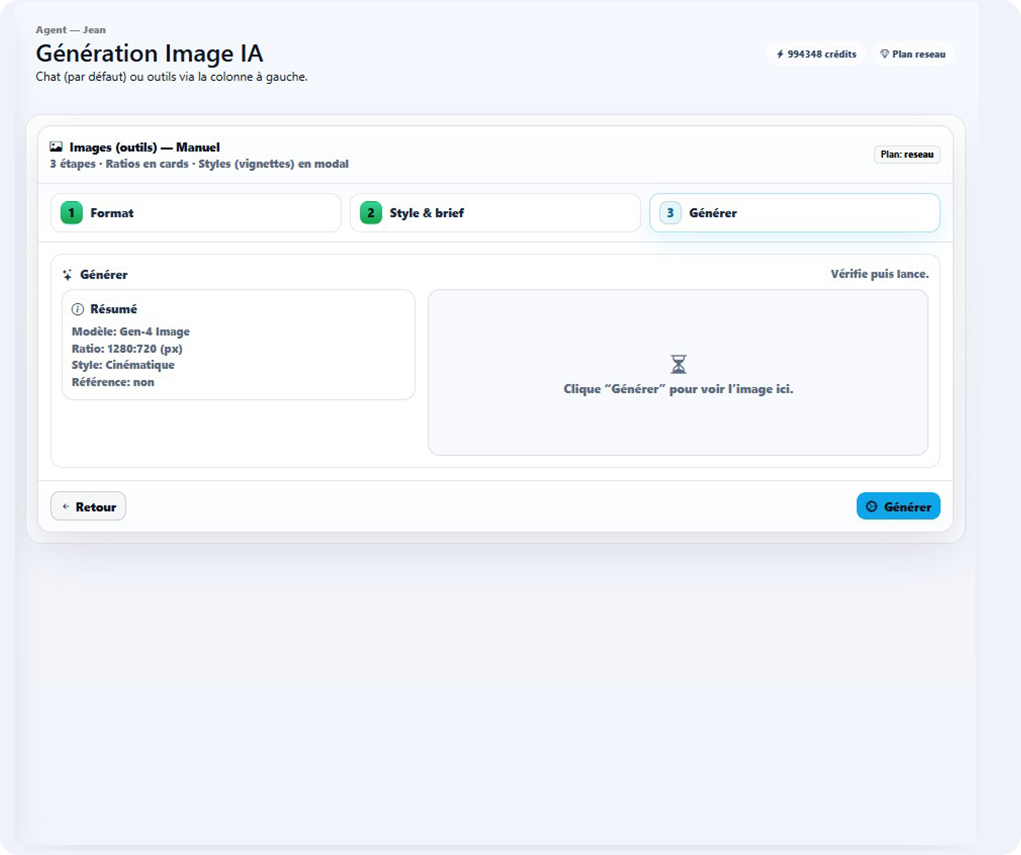
Task: Select the Générer step tab
Action: [793, 212]
